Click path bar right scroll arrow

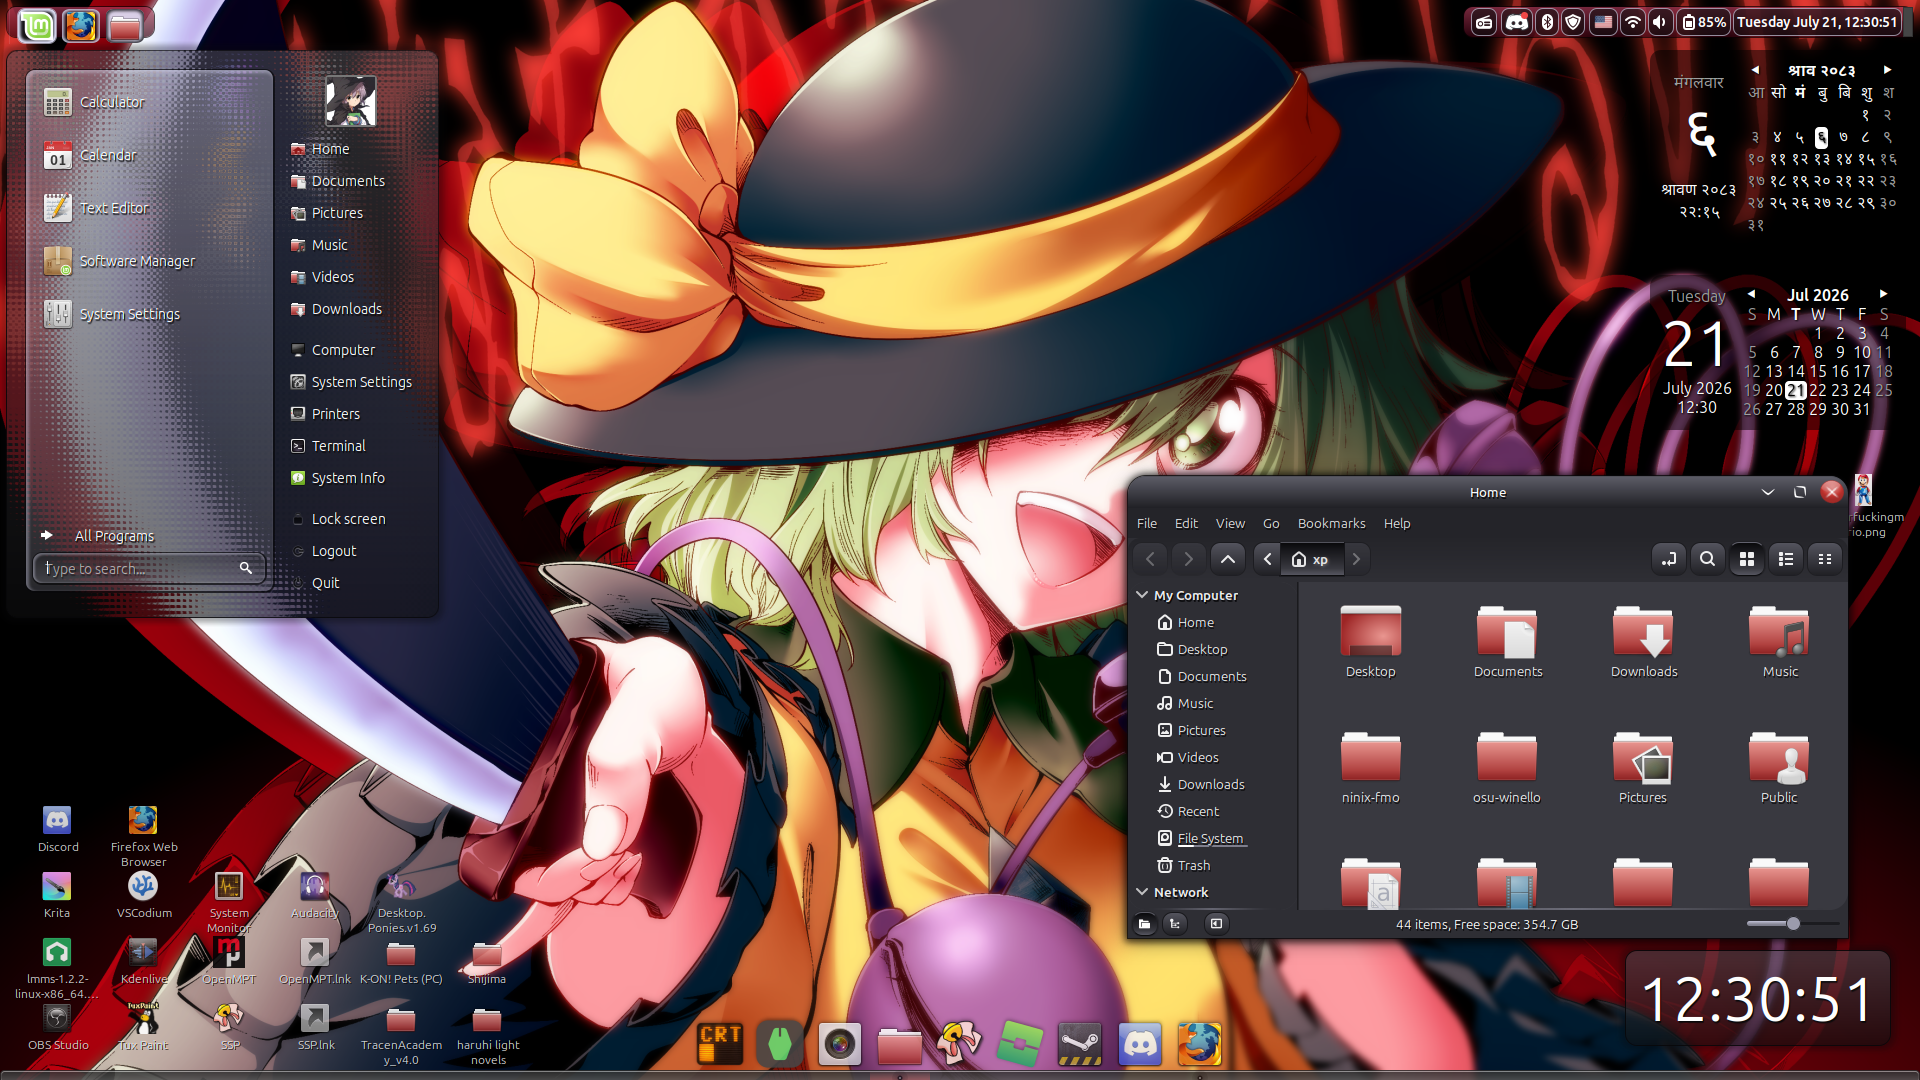coord(1357,559)
